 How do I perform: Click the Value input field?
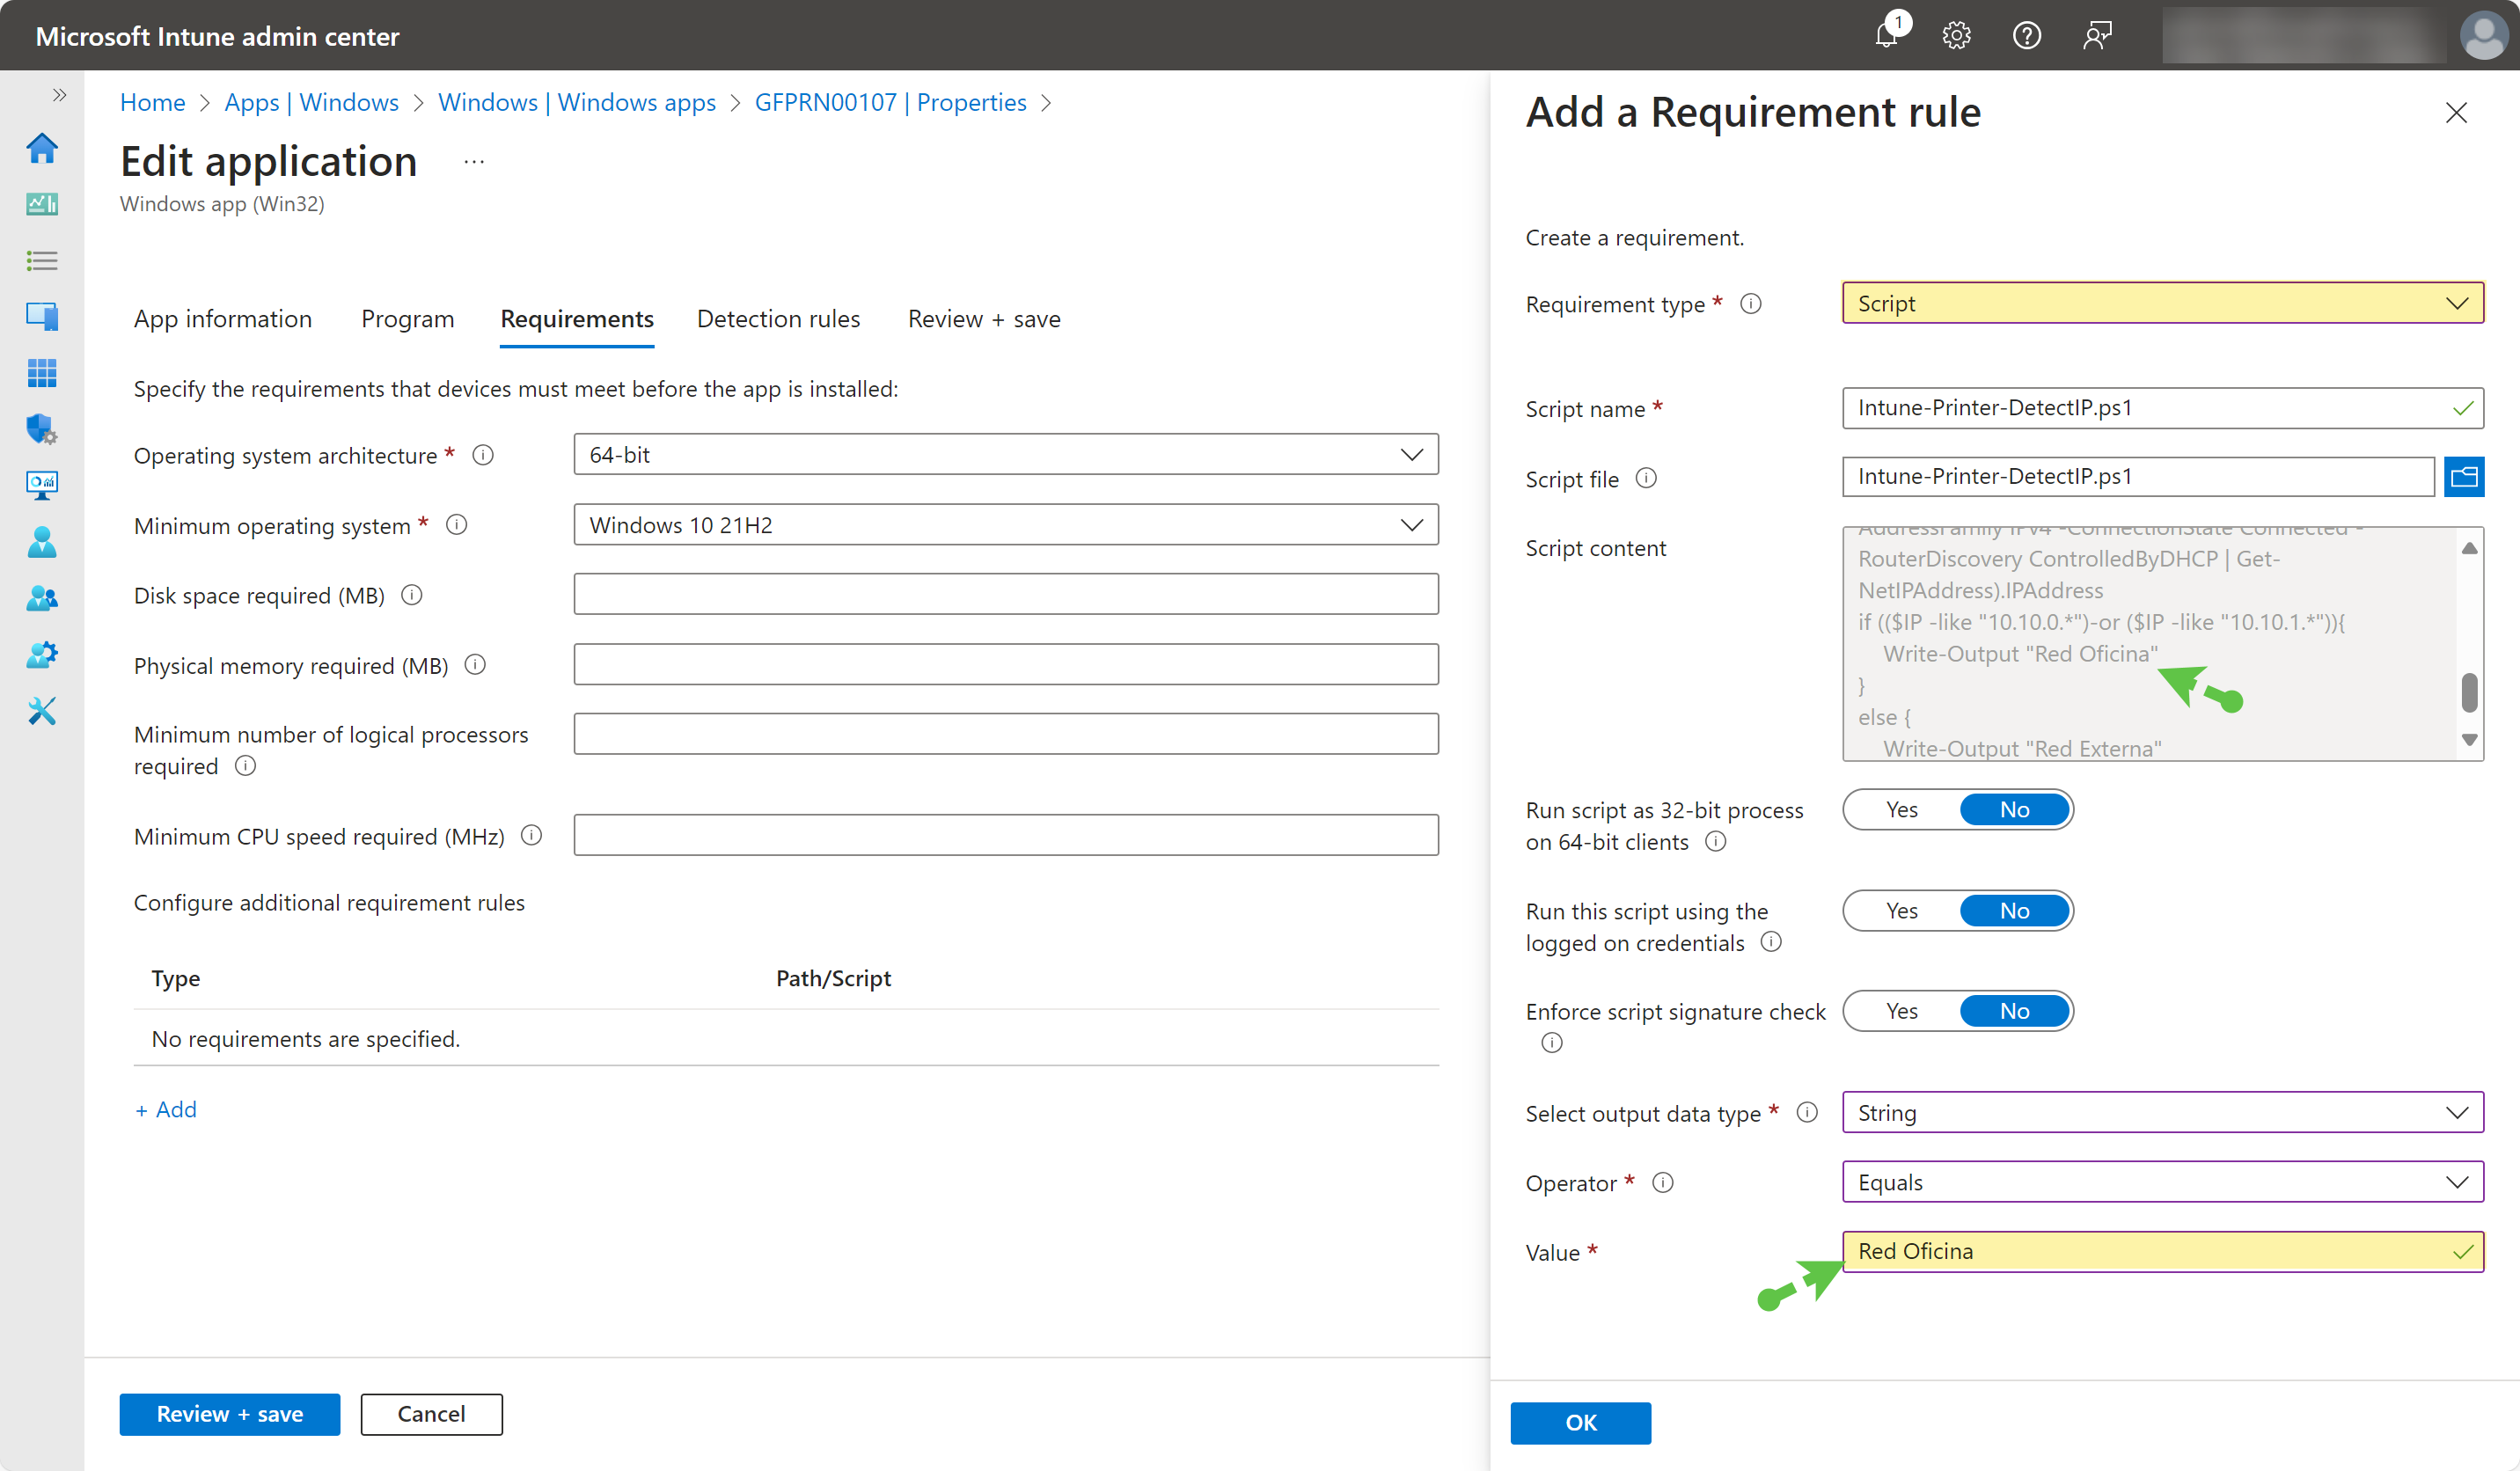[2162, 1252]
